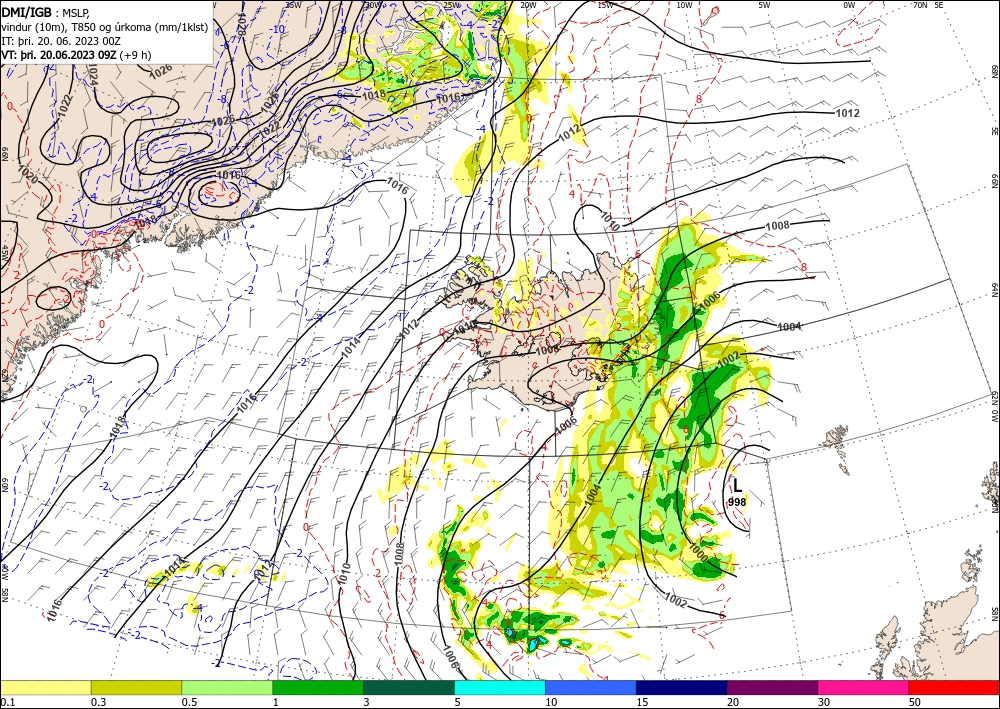The width and height of the screenshot is (1000, 709).
Task: Click the legend value '1'
Action: click(276, 702)
